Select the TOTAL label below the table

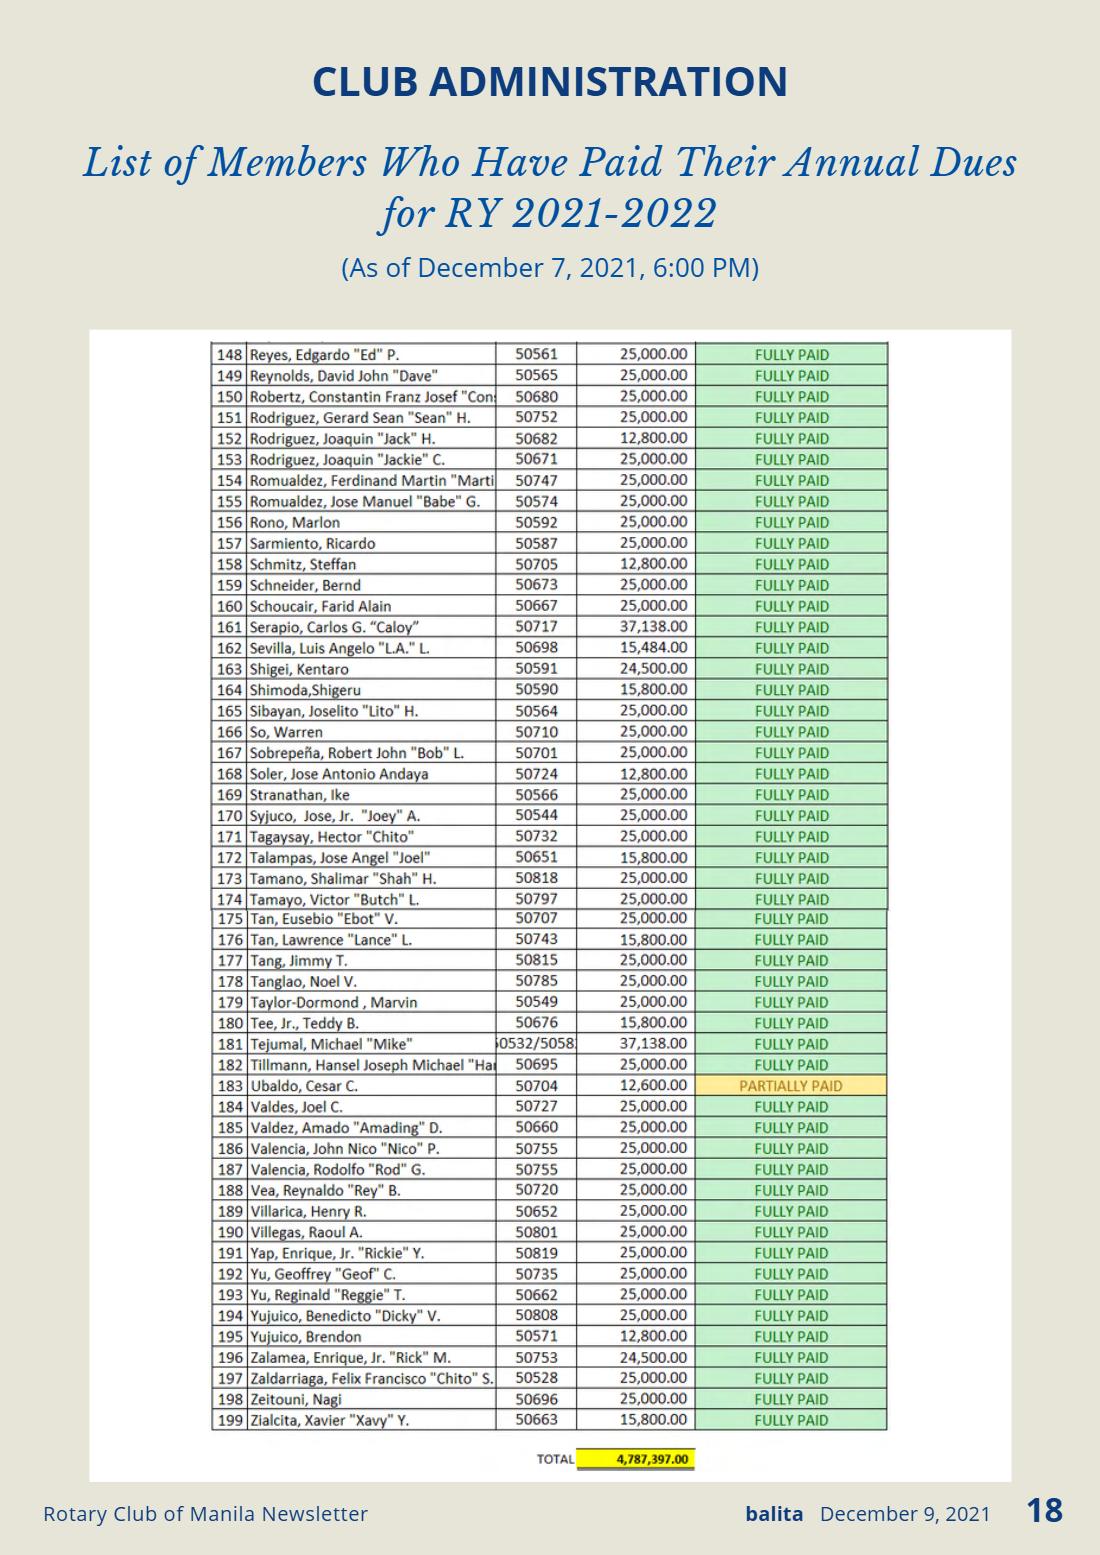point(555,1459)
